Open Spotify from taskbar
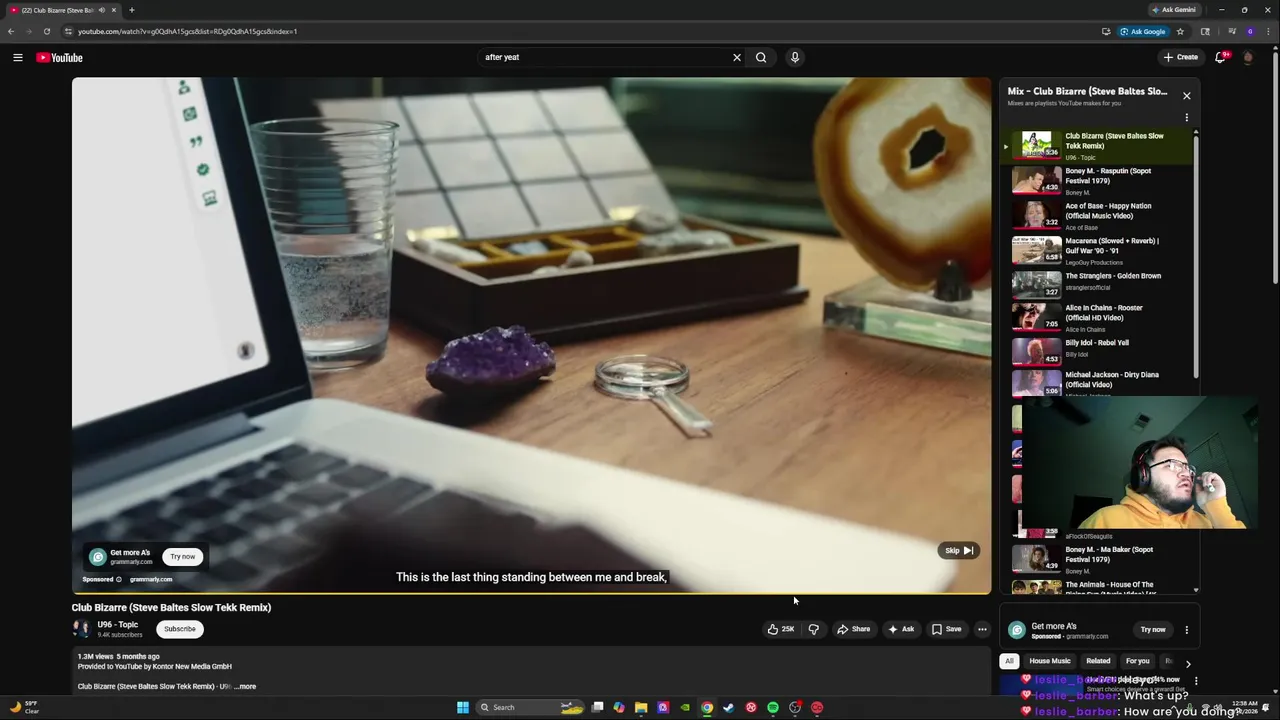The image size is (1280, 720). tap(773, 707)
